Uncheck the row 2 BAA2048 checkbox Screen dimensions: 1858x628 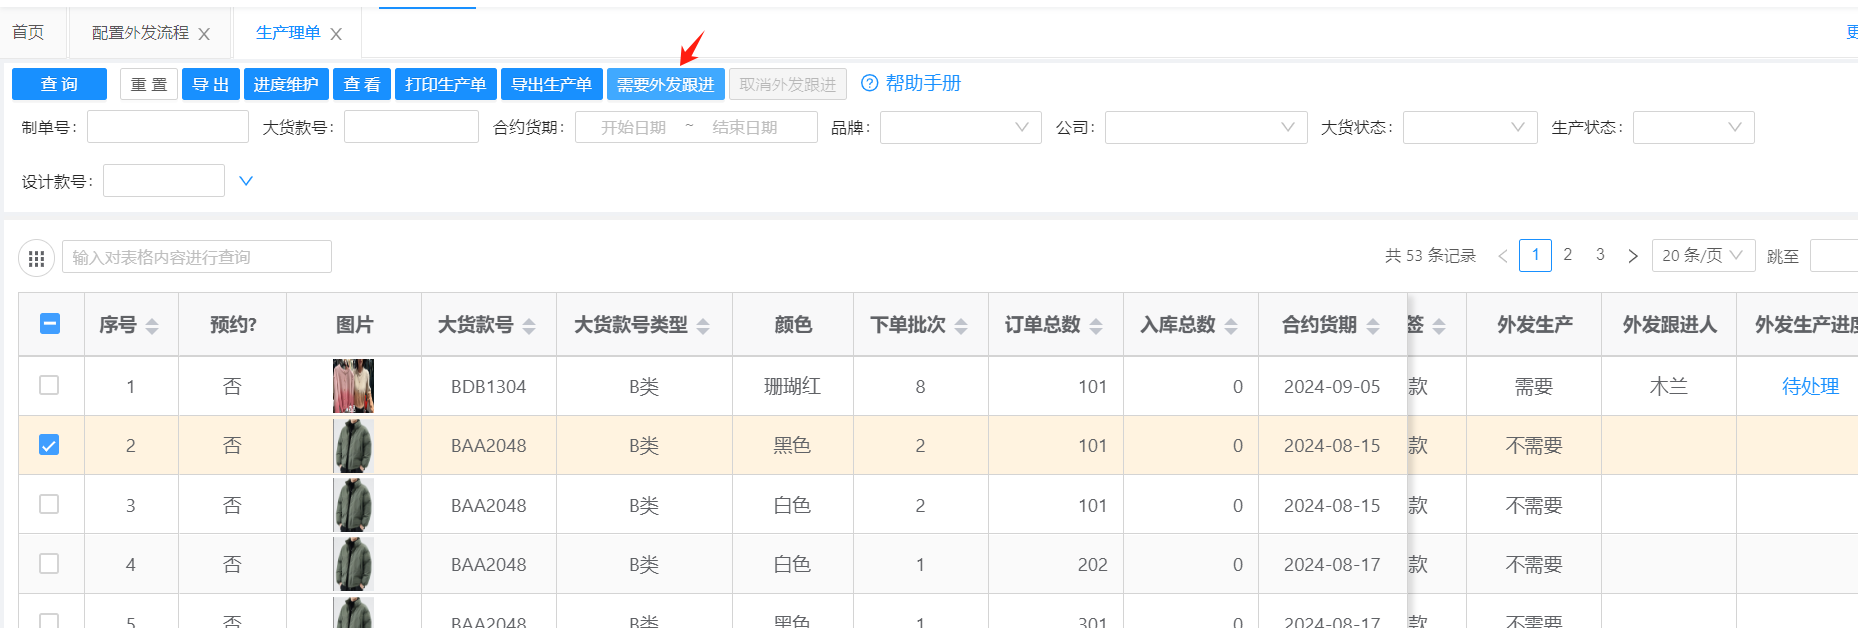point(49,445)
